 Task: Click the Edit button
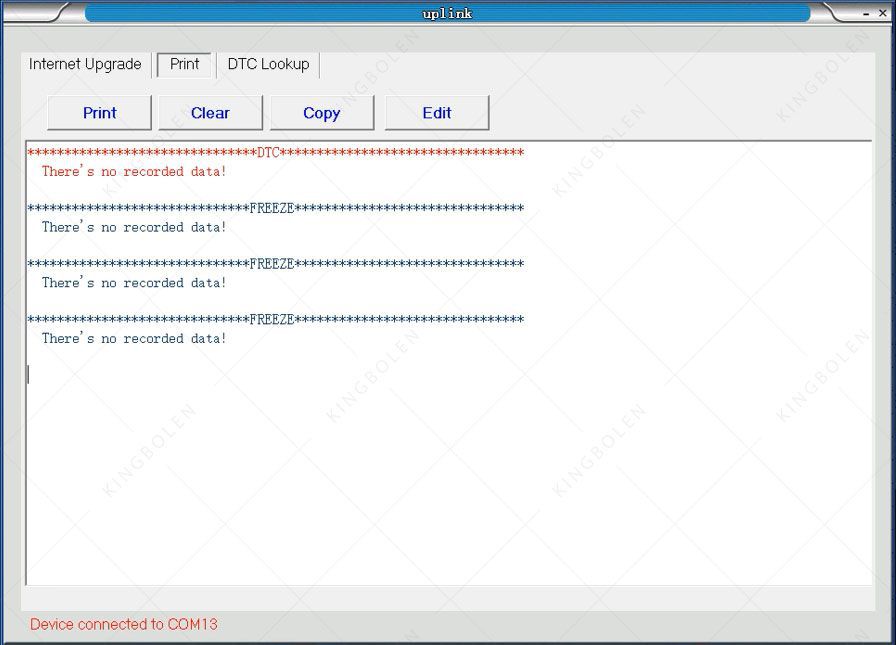[x=437, y=113]
